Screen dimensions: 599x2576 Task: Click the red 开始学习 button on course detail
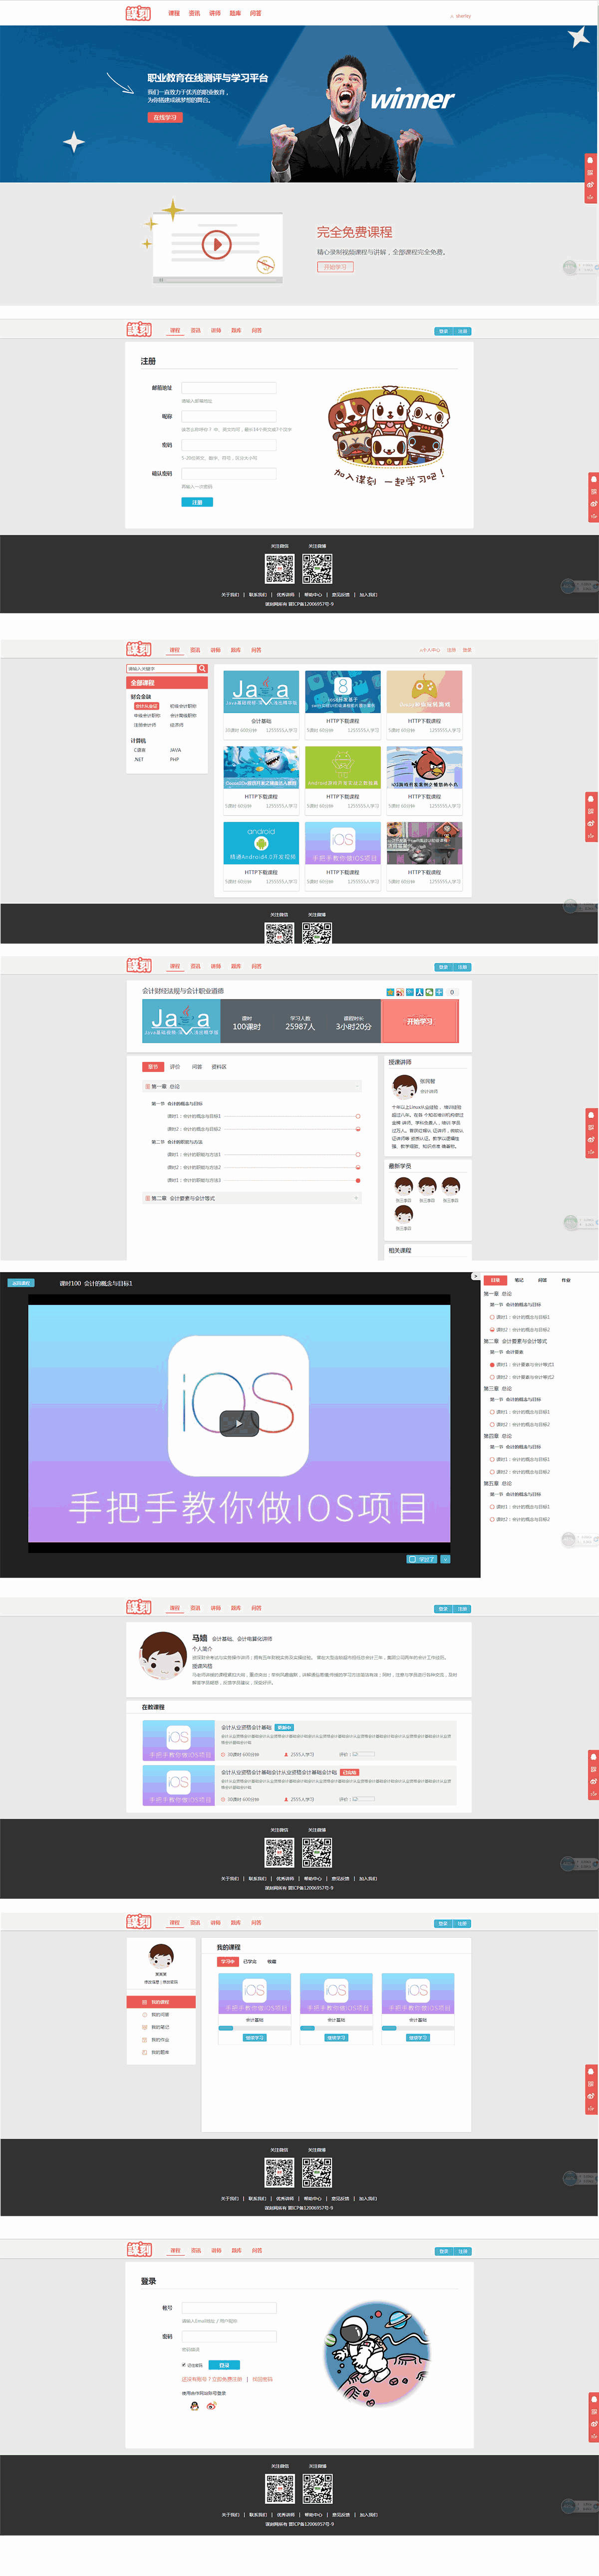(x=420, y=1021)
